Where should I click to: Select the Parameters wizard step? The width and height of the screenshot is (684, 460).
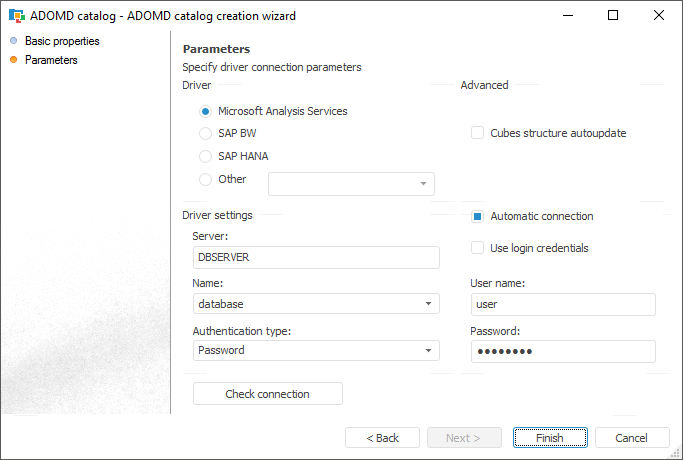(51, 60)
